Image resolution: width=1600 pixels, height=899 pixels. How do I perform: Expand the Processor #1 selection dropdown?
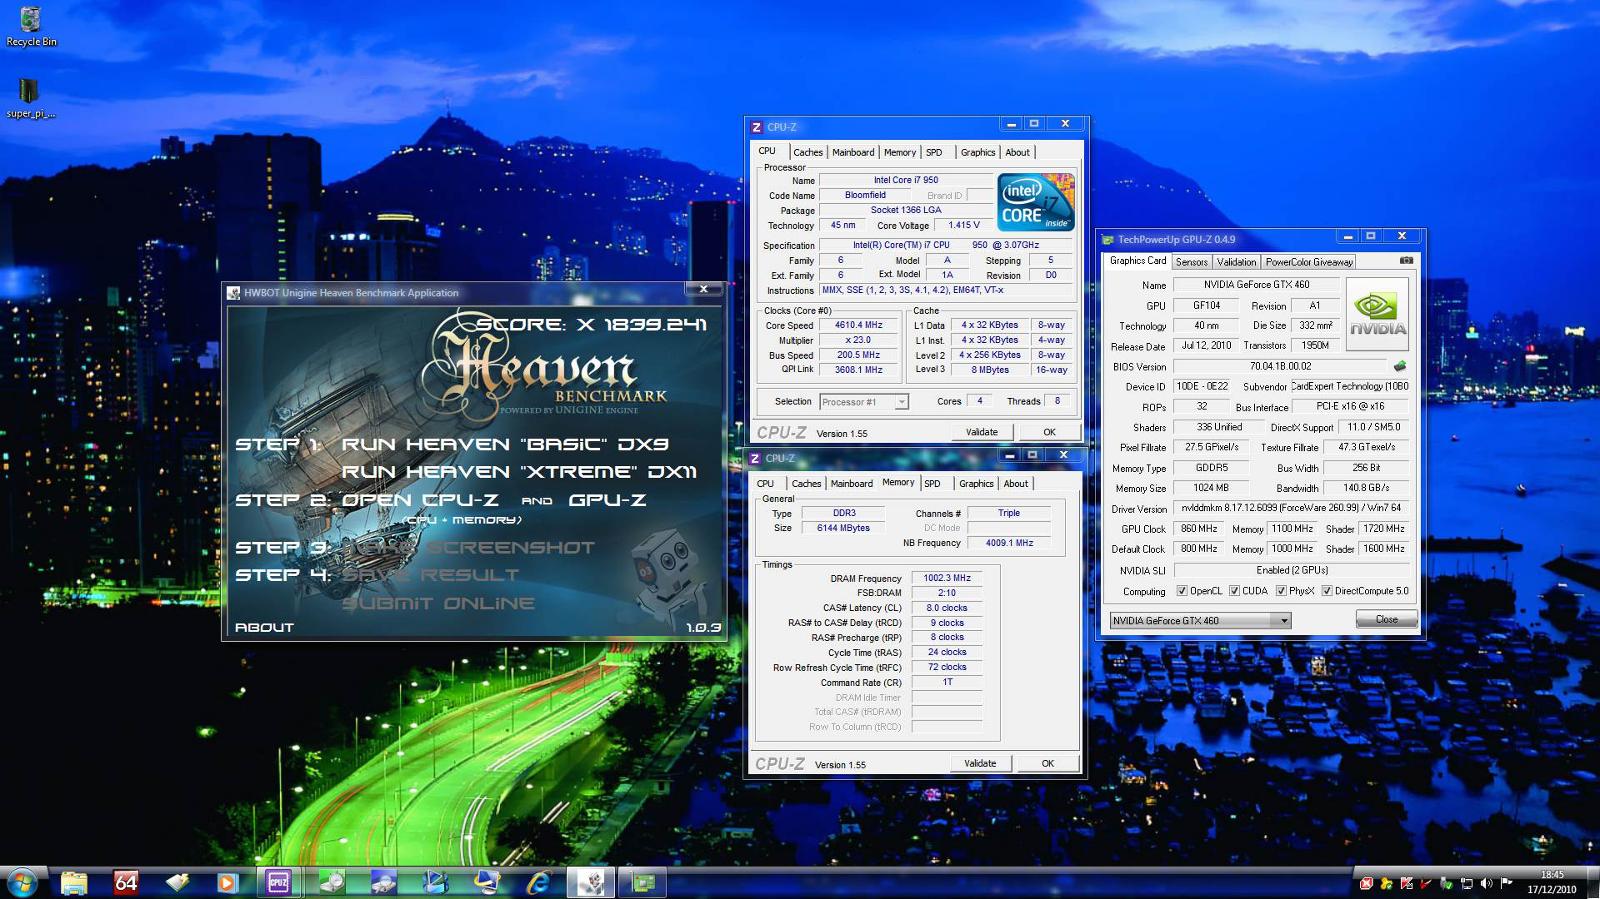coord(901,402)
